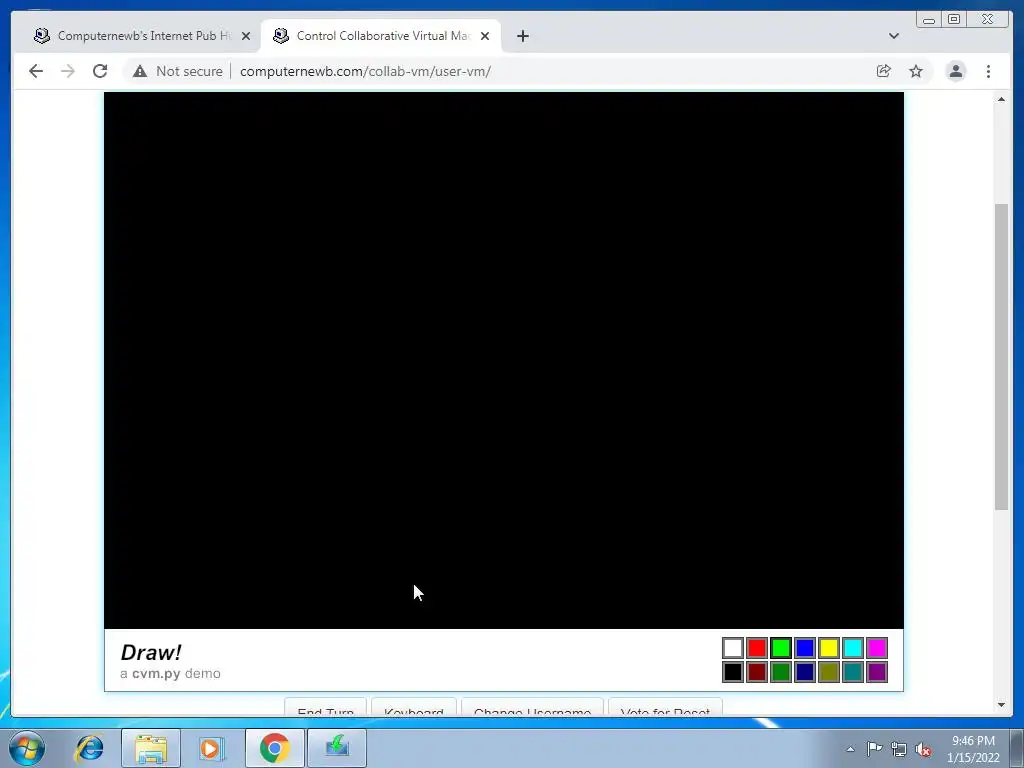Pick the cyan color swatch

click(853, 648)
